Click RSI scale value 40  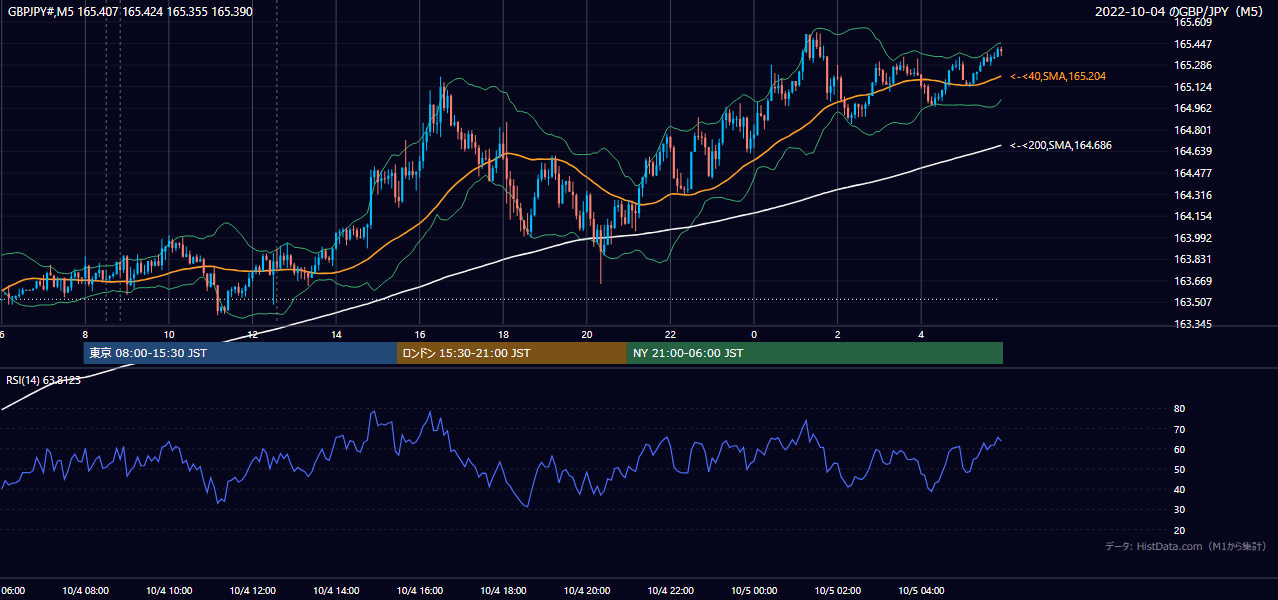(x=1179, y=489)
